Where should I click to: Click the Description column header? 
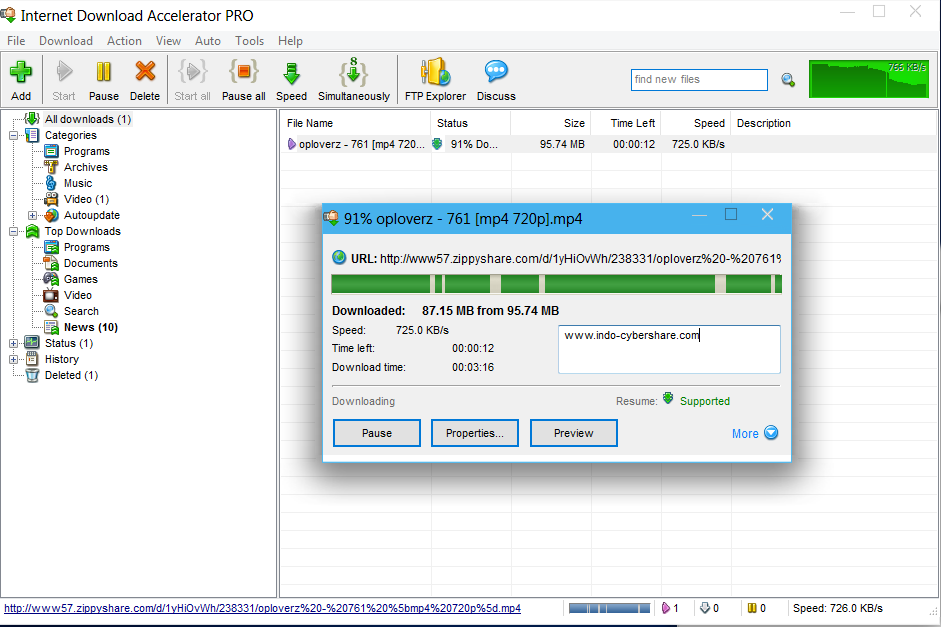coord(834,123)
